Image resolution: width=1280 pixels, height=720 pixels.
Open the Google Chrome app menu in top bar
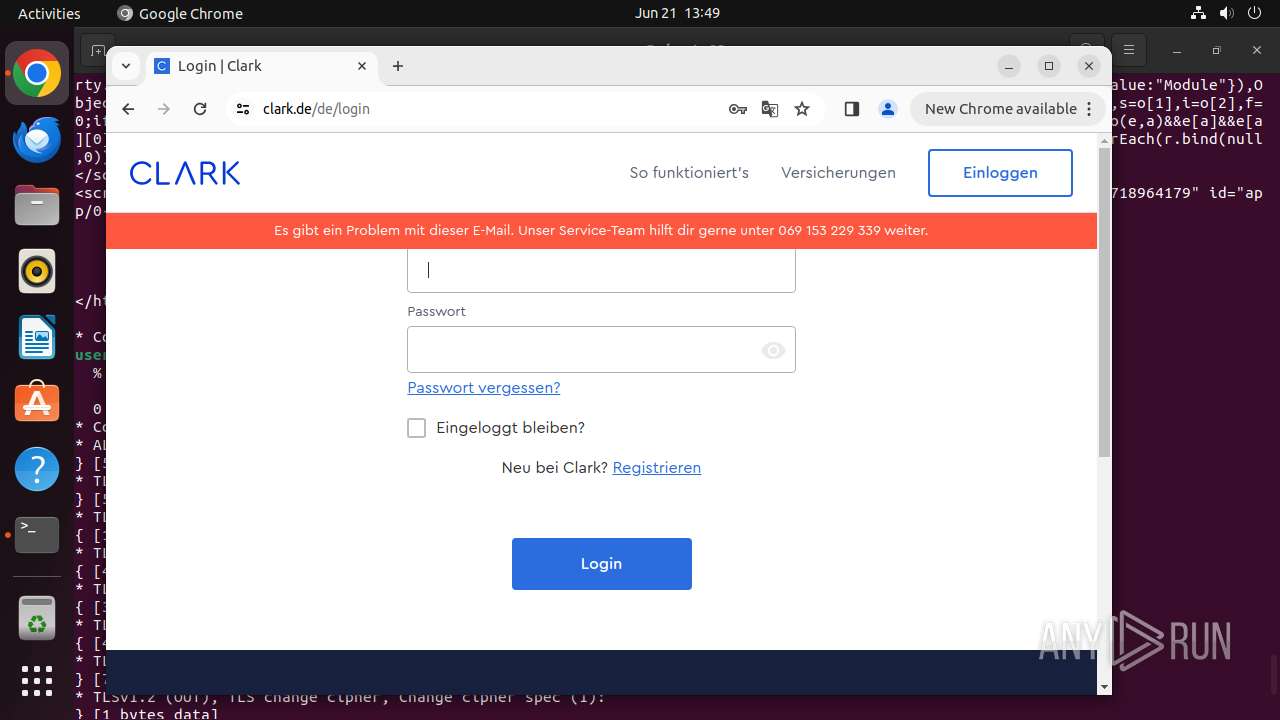click(180, 13)
